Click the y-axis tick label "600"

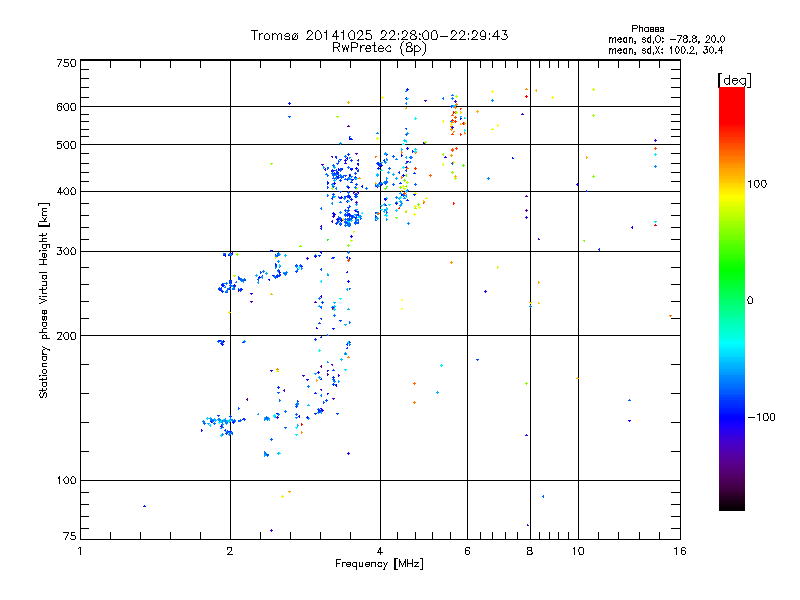66,107
